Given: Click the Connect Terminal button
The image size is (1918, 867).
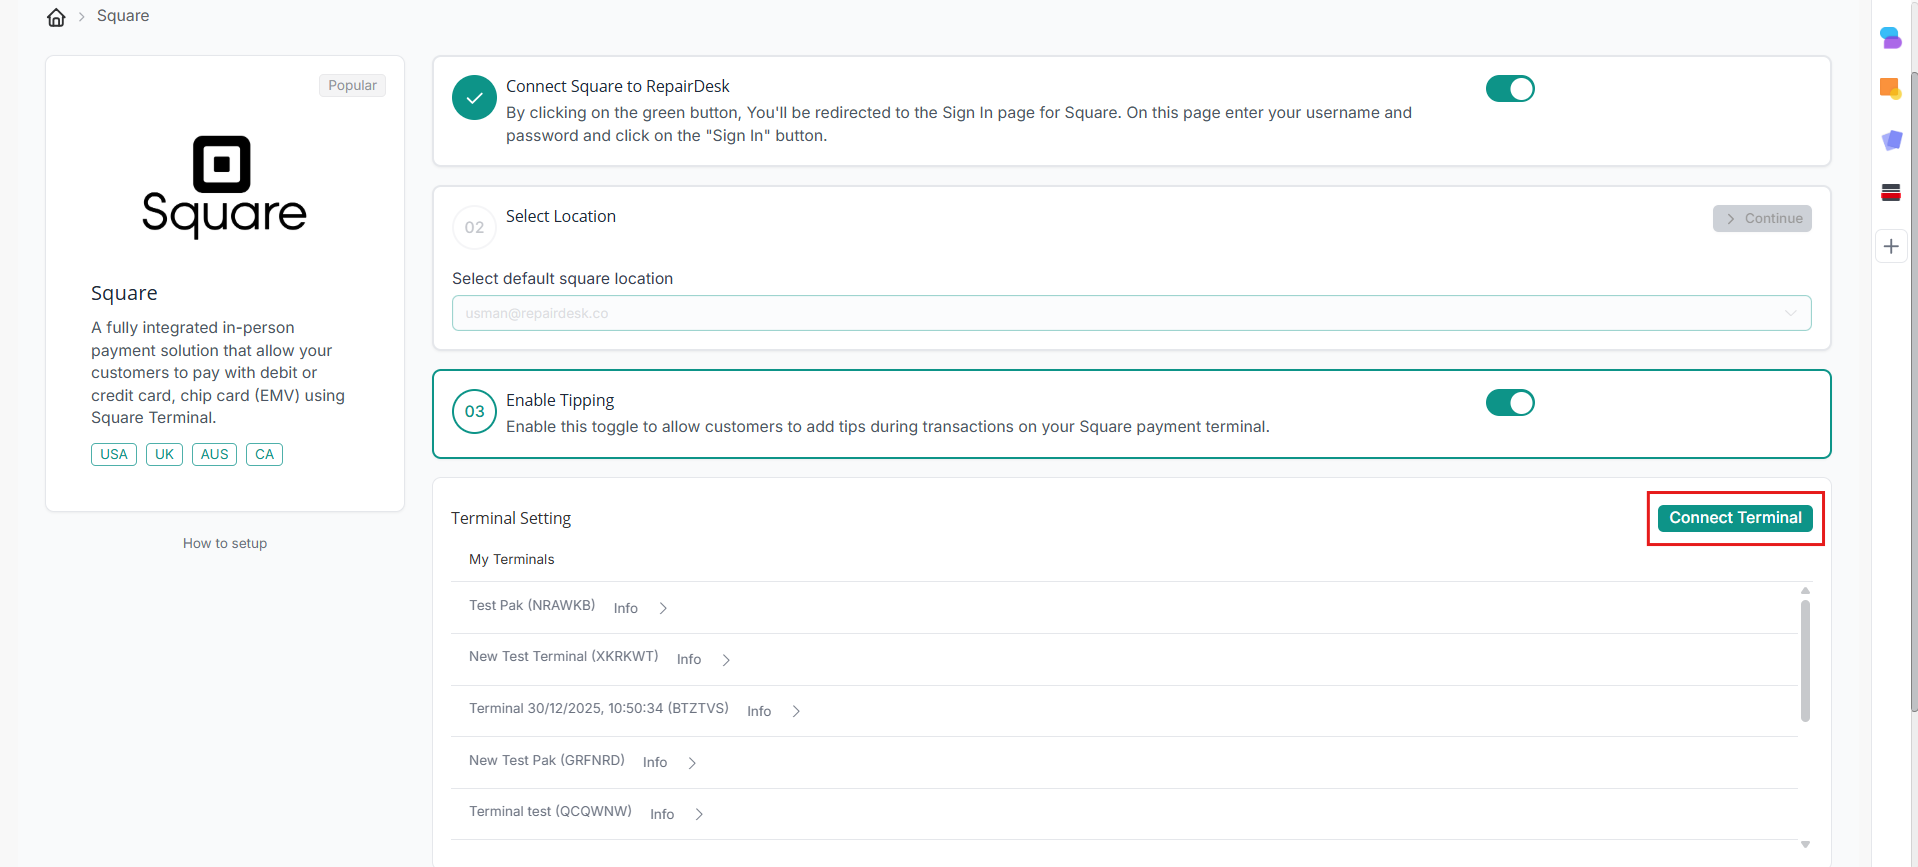Looking at the screenshot, I should pyautogui.click(x=1735, y=518).
